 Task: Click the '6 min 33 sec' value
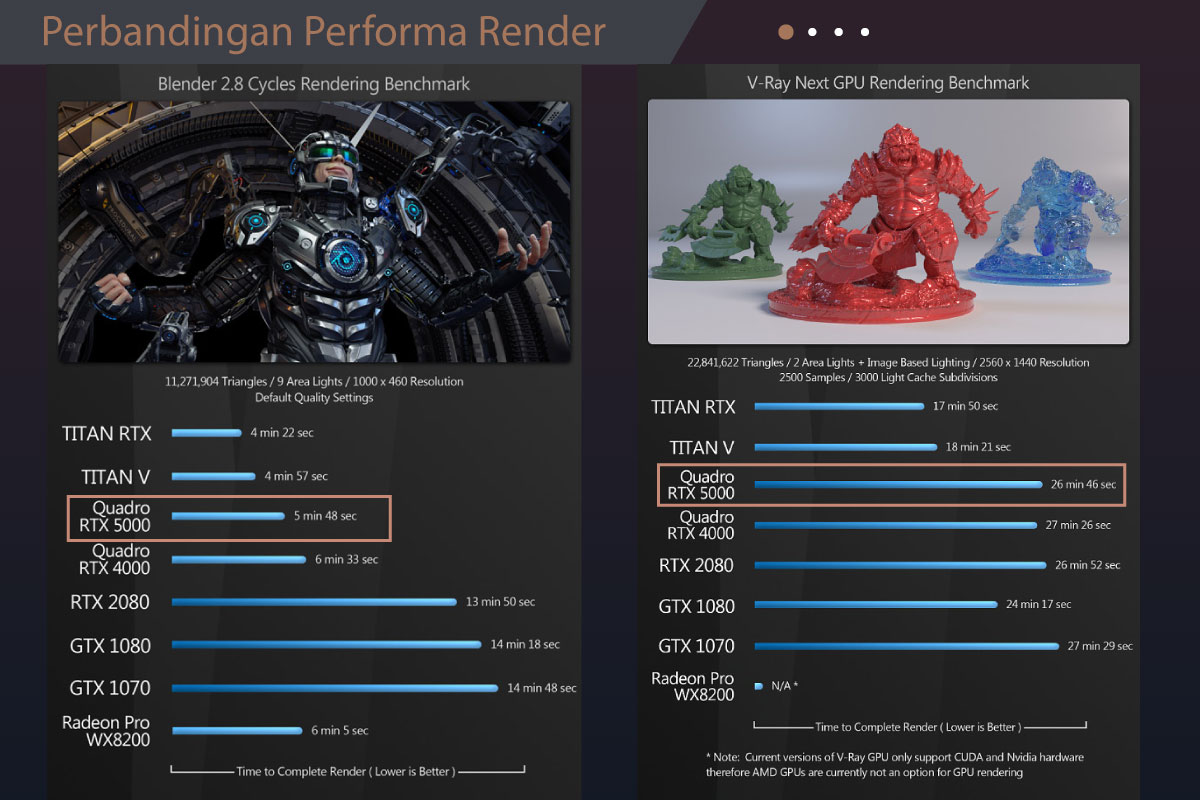[346, 559]
